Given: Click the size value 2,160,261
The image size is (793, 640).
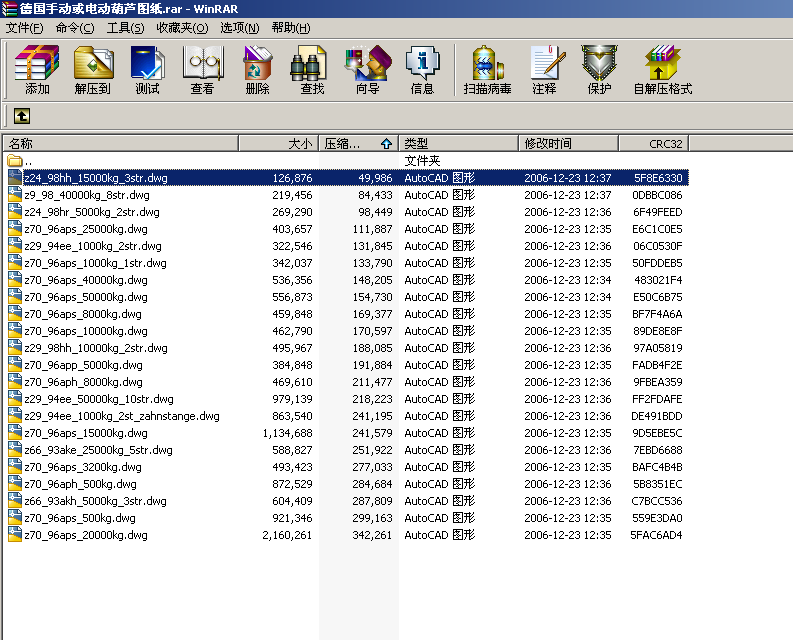Looking at the screenshot, I should click(x=287, y=535).
